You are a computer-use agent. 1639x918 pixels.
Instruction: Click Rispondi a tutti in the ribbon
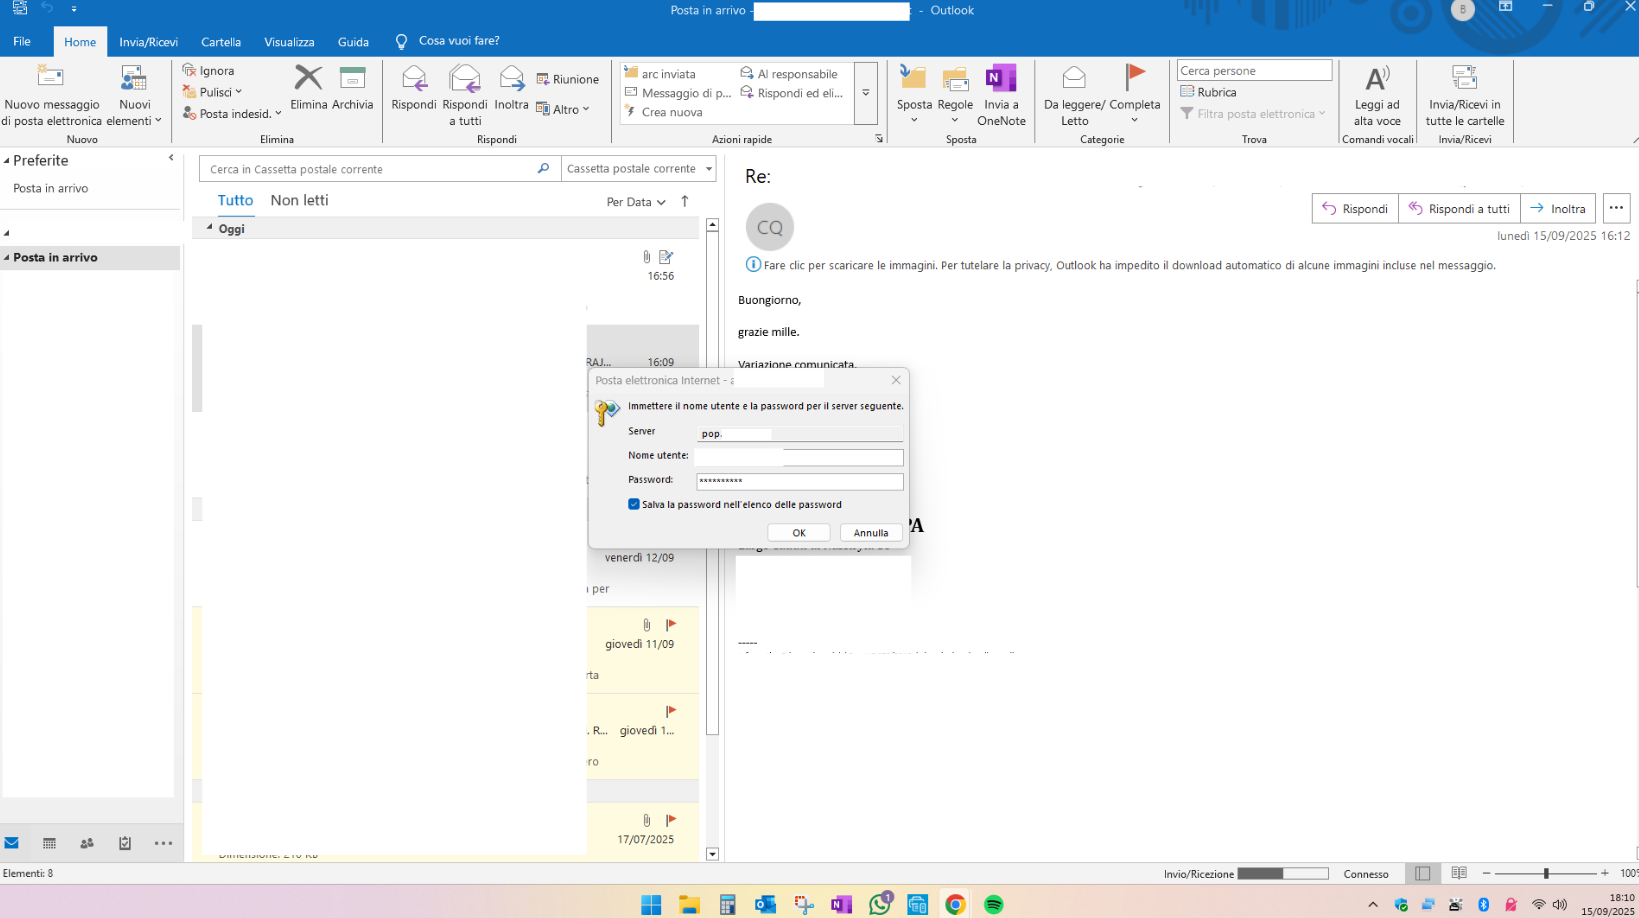[x=465, y=95]
